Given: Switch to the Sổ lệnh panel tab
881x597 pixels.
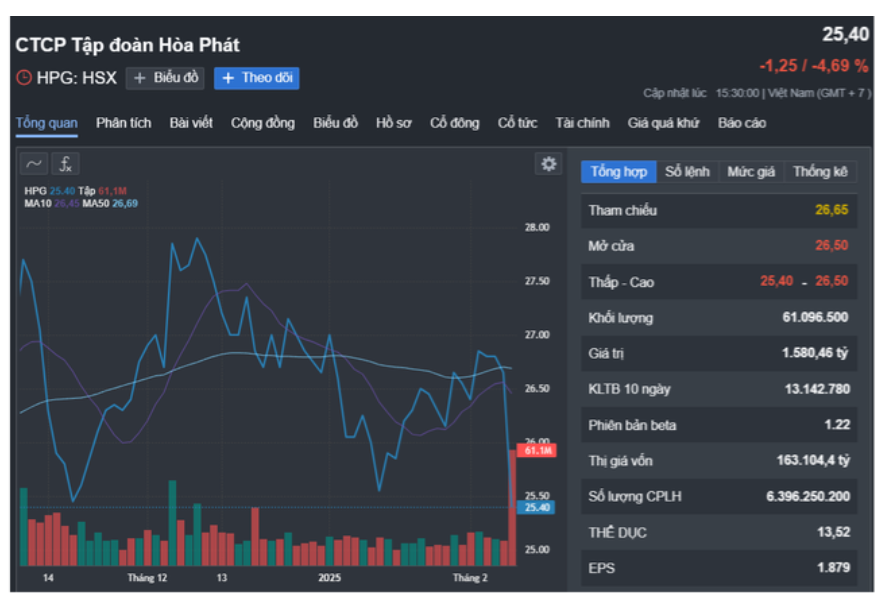Looking at the screenshot, I should coord(688,171).
